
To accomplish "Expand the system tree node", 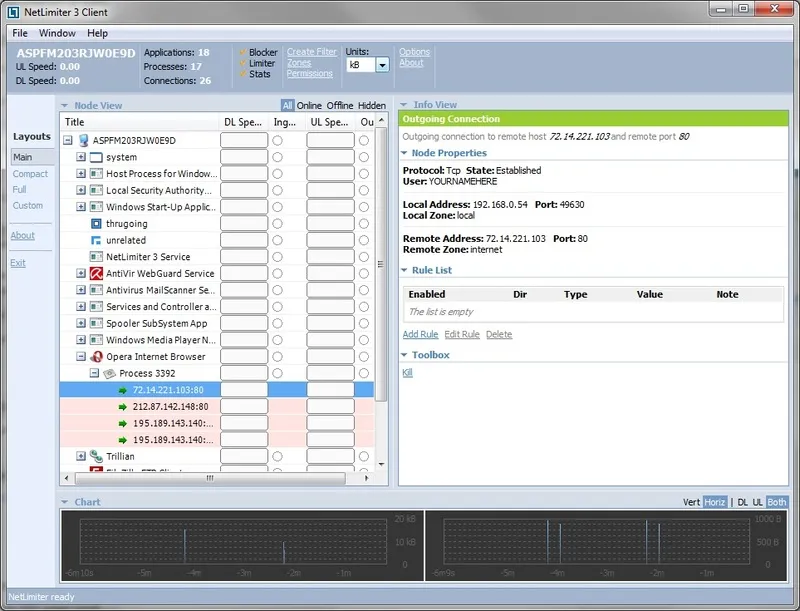I will point(81,157).
